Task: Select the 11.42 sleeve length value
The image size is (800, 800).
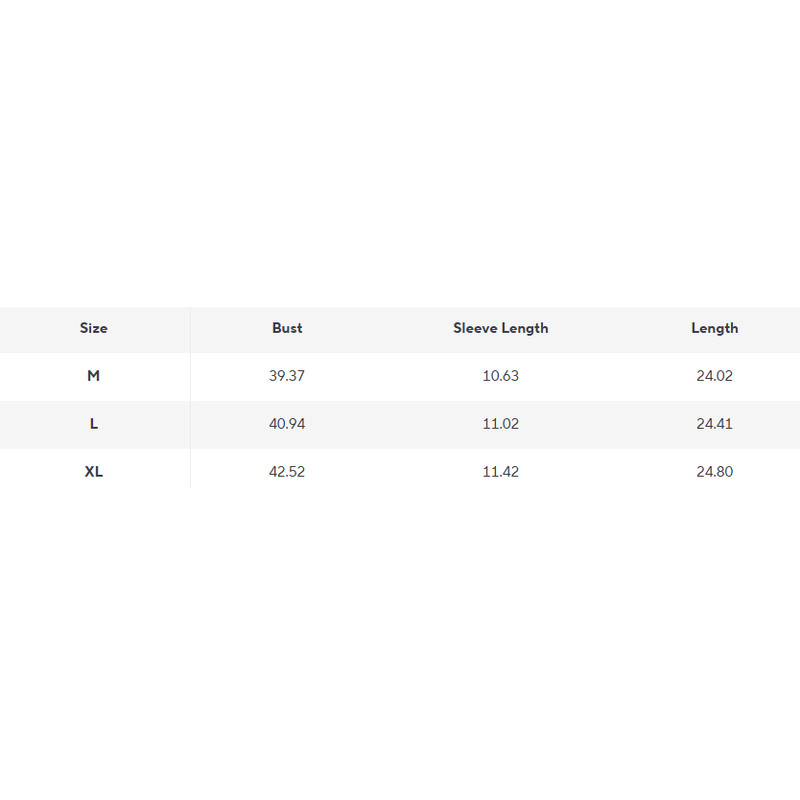Action: coord(500,472)
